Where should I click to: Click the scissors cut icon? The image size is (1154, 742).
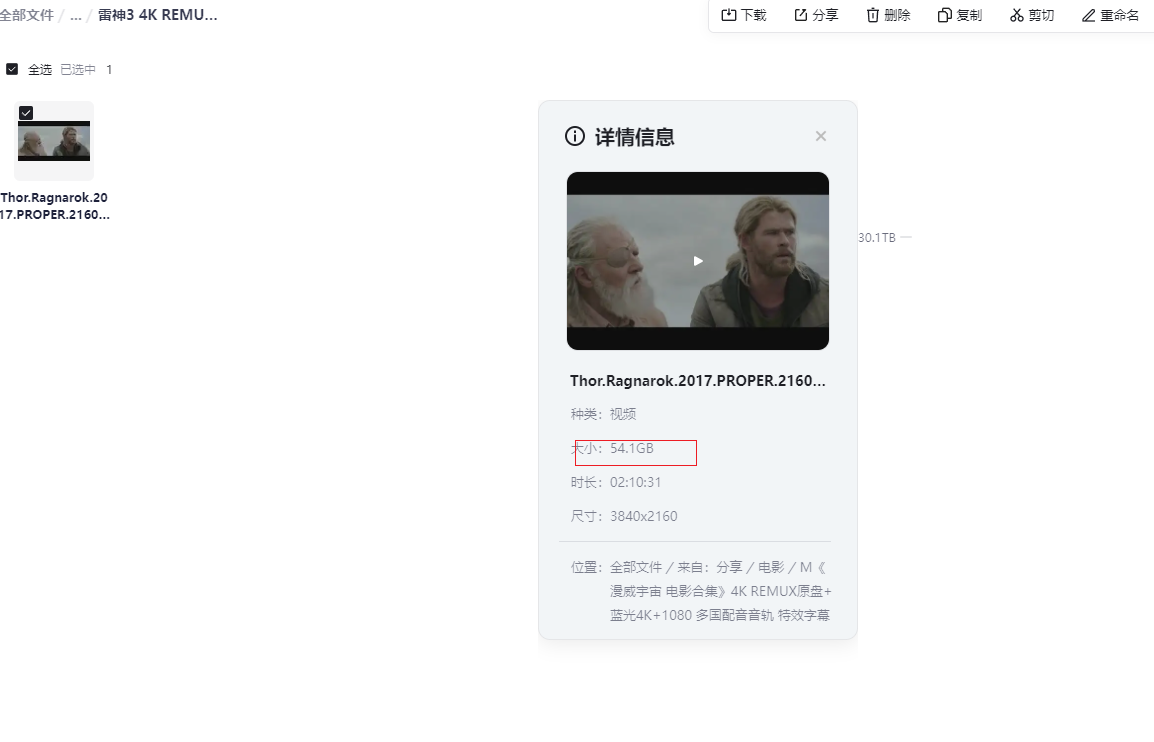(1016, 15)
